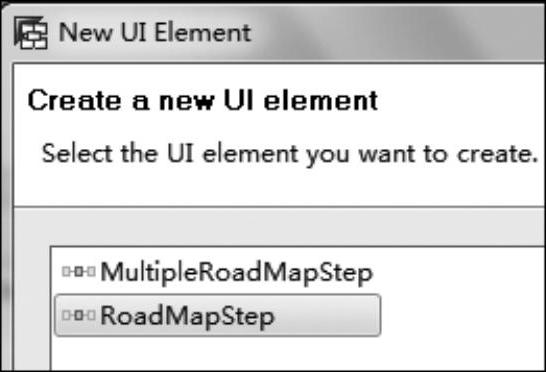Click blank title bar area right of title
The image size is (546, 372).
[397, 33]
